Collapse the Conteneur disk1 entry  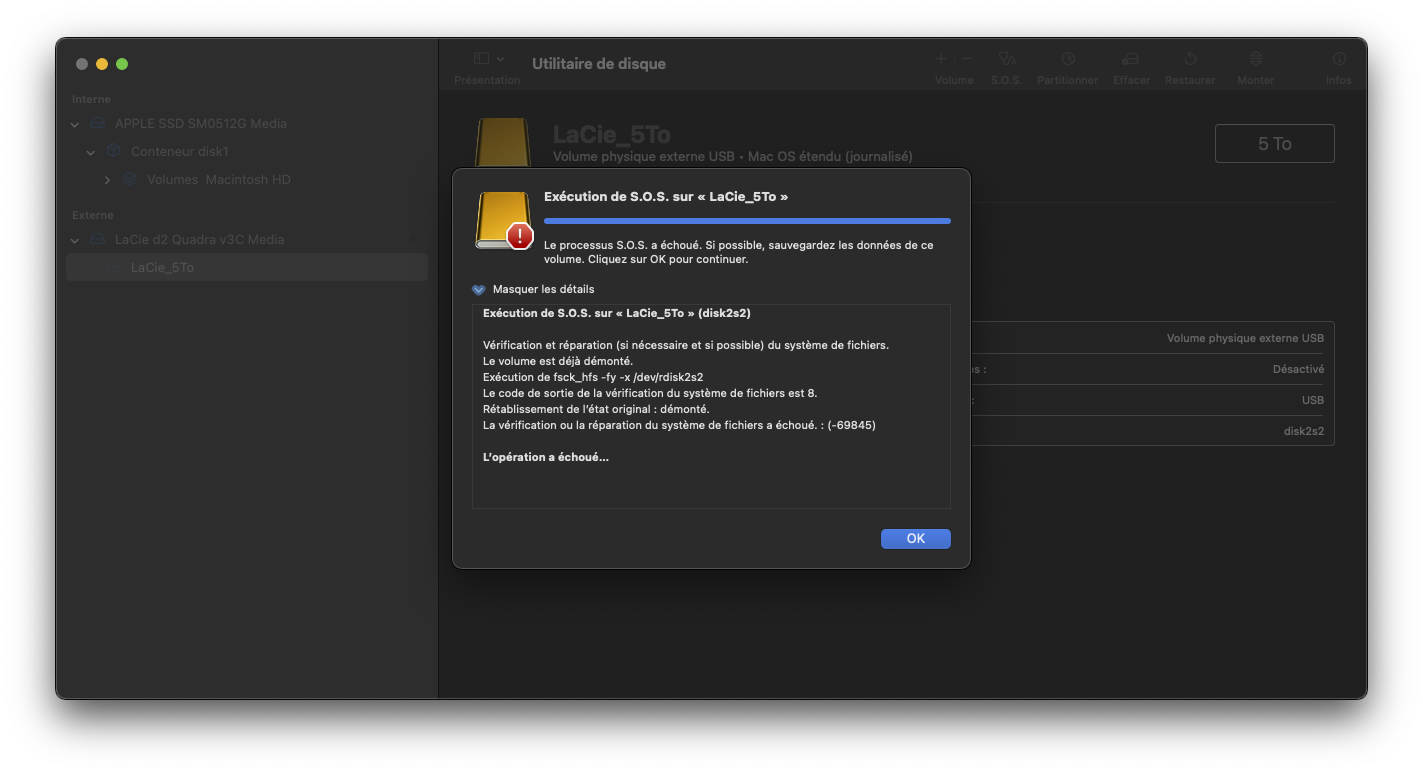(x=91, y=152)
